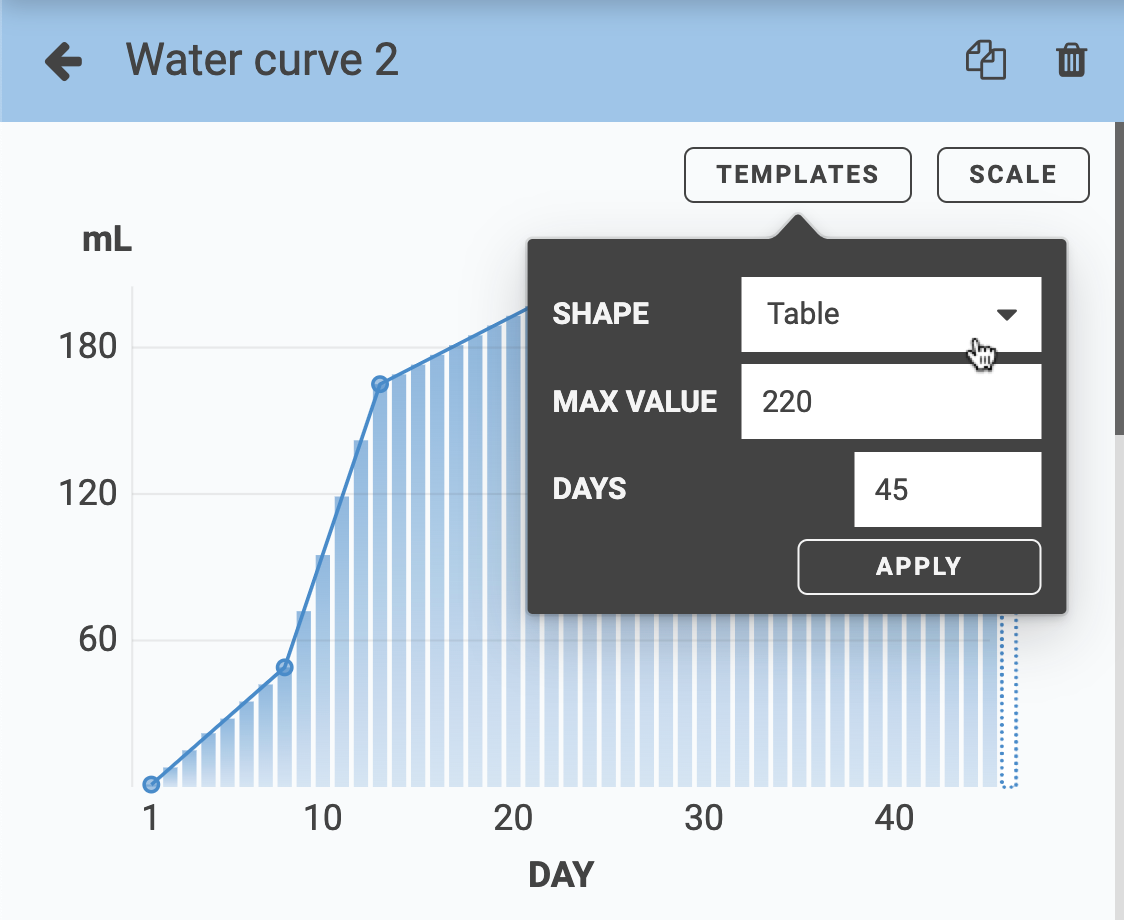The height and width of the screenshot is (920, 1124).
Task: Select the DAYS field showing 45
Action: click(x=947, y=489)
